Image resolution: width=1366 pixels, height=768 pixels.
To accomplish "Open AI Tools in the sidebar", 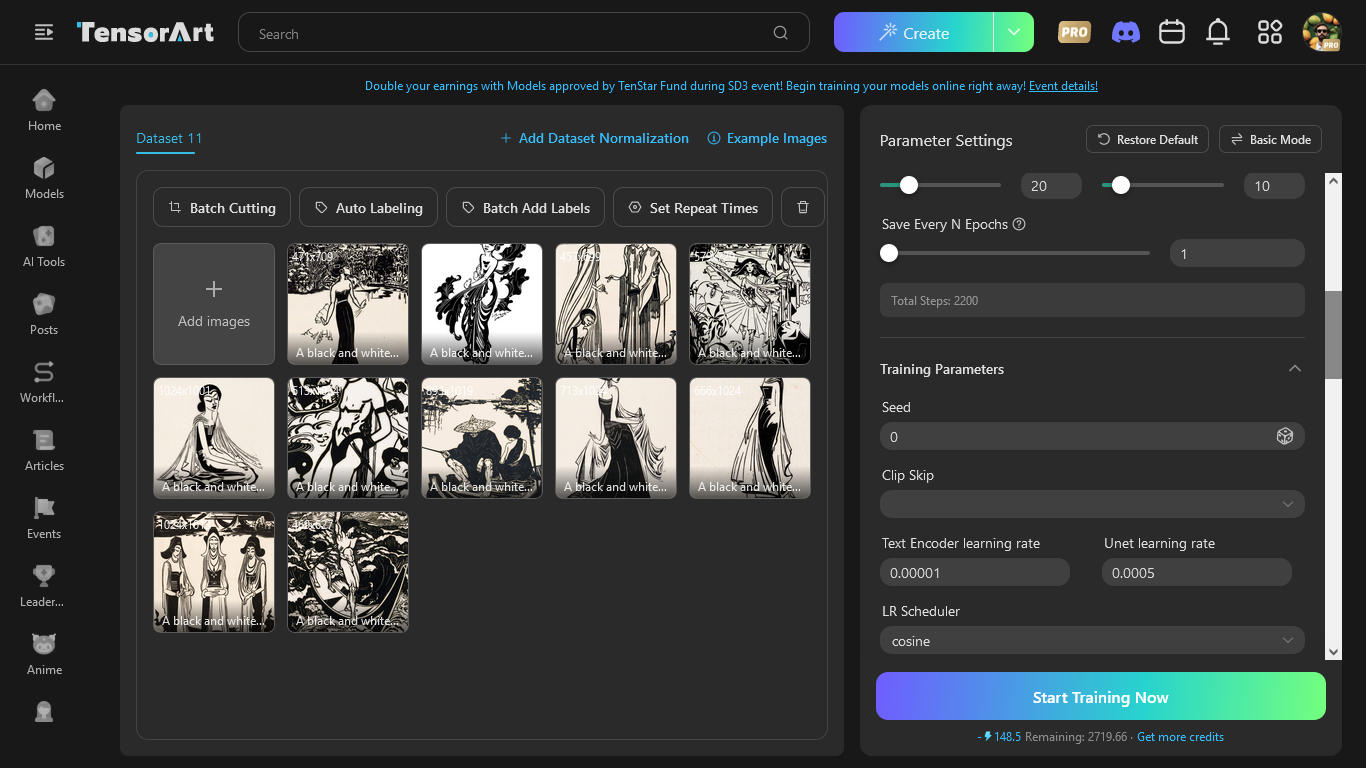I will tap(44, 246).
